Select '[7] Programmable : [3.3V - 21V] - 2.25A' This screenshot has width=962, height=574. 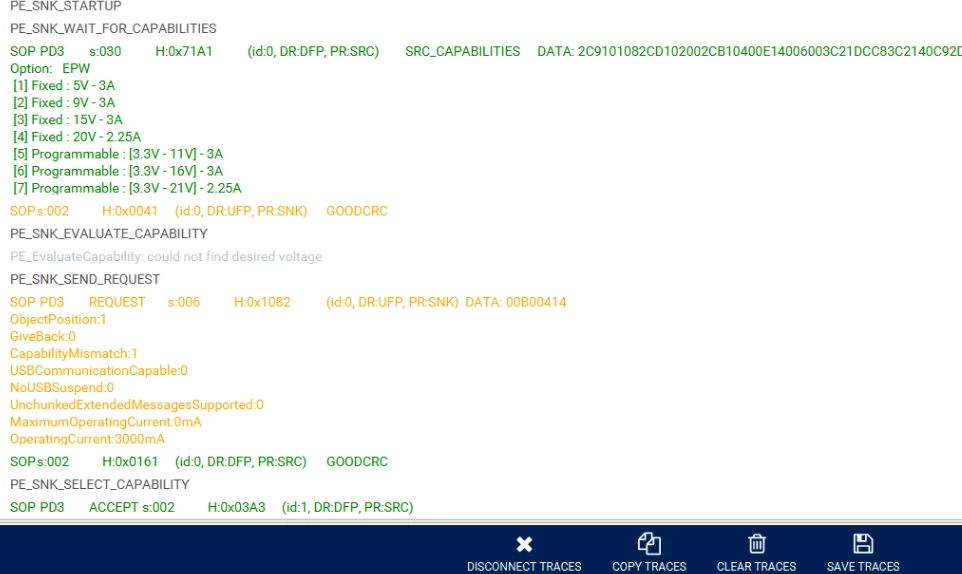[127, 188]
